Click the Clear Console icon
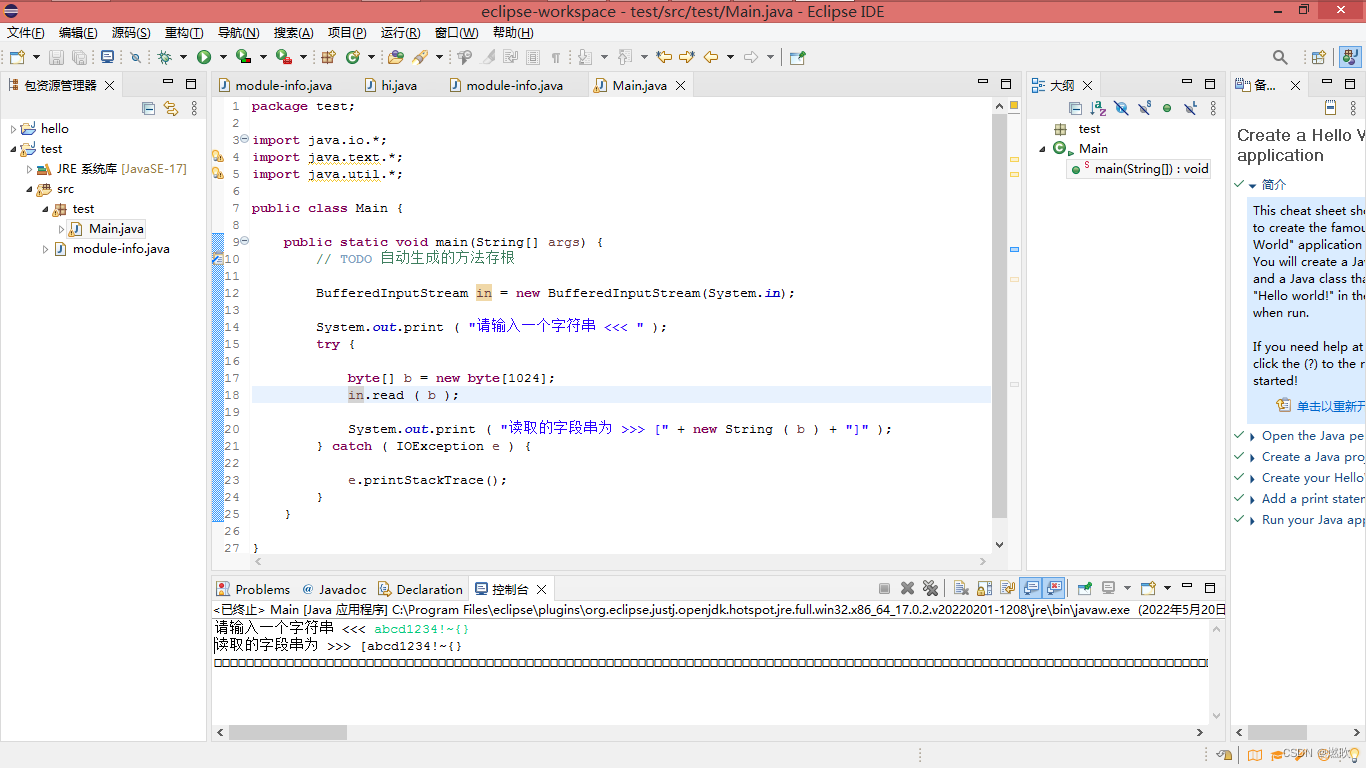Viewport: 1366px width, 768px height. click(x=961, y=588)
